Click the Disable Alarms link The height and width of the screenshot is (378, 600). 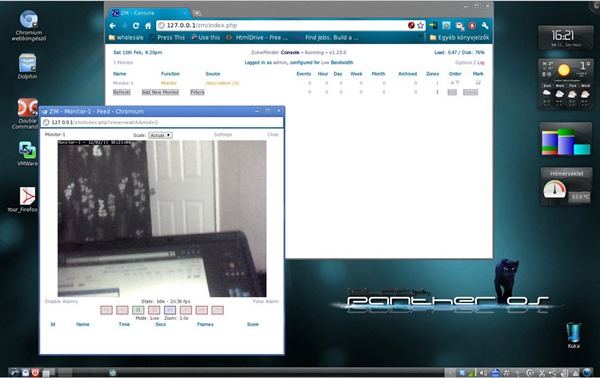coord(61,301)
